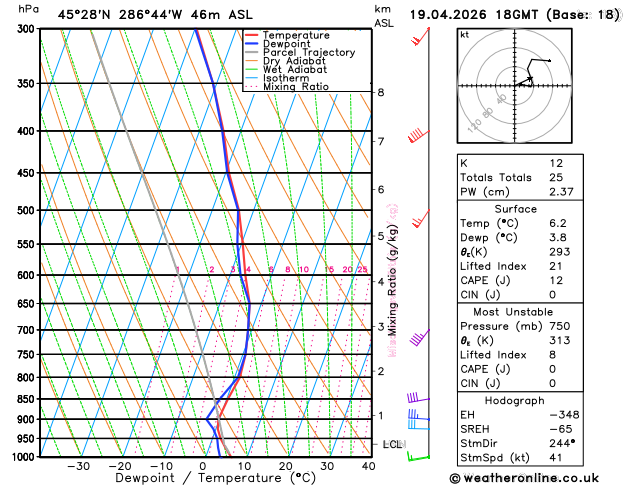Click the surface Temp value 6.2
The width and height of the screenshot is (629, 486).
point(558,223)
